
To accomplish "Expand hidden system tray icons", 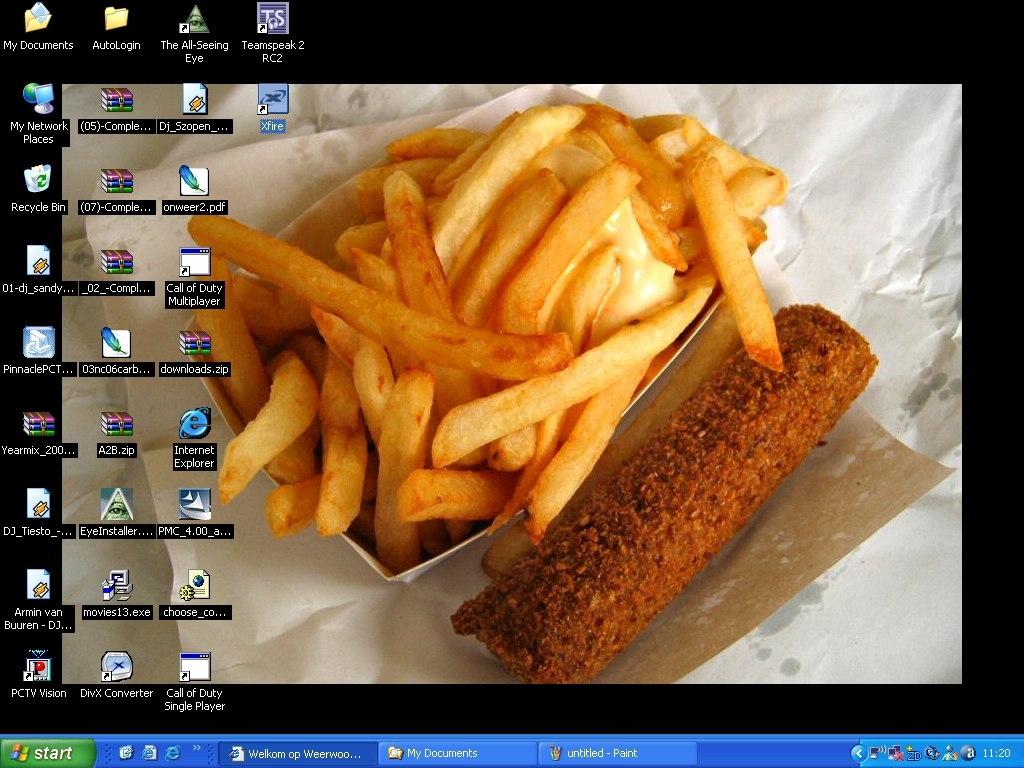I will coord(859,754).
